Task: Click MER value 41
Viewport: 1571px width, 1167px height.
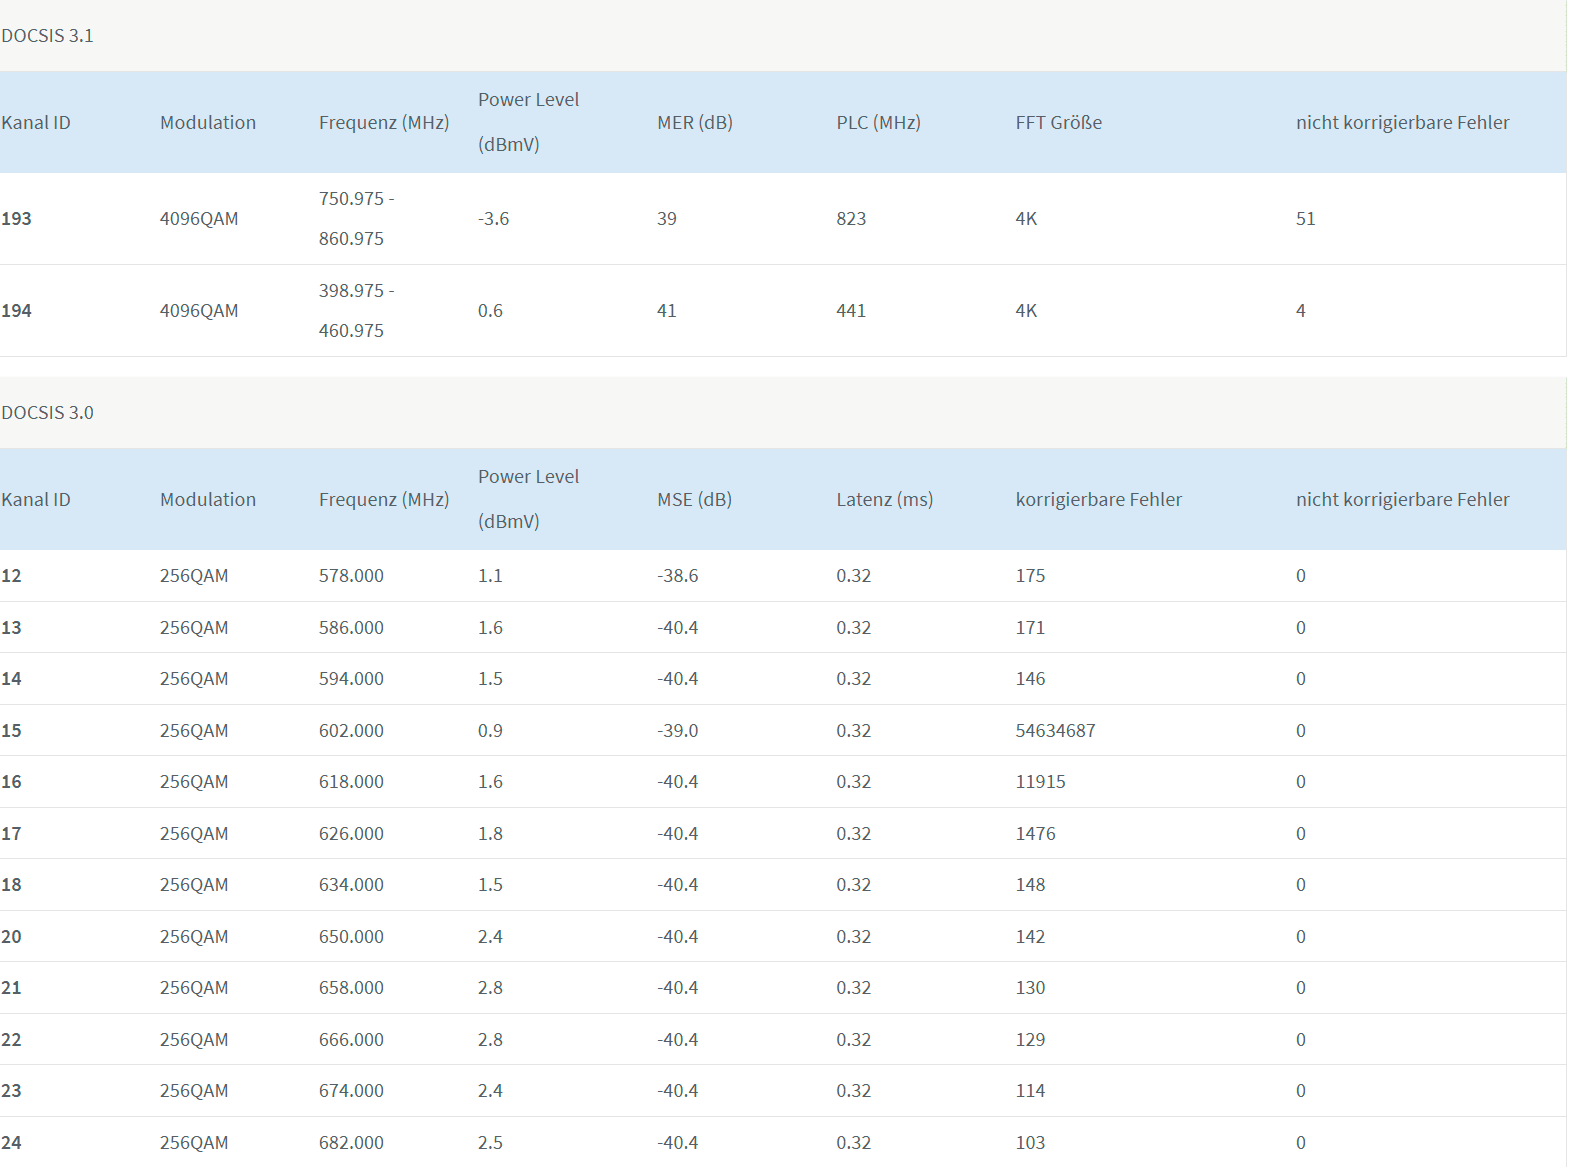Action: 667,311
